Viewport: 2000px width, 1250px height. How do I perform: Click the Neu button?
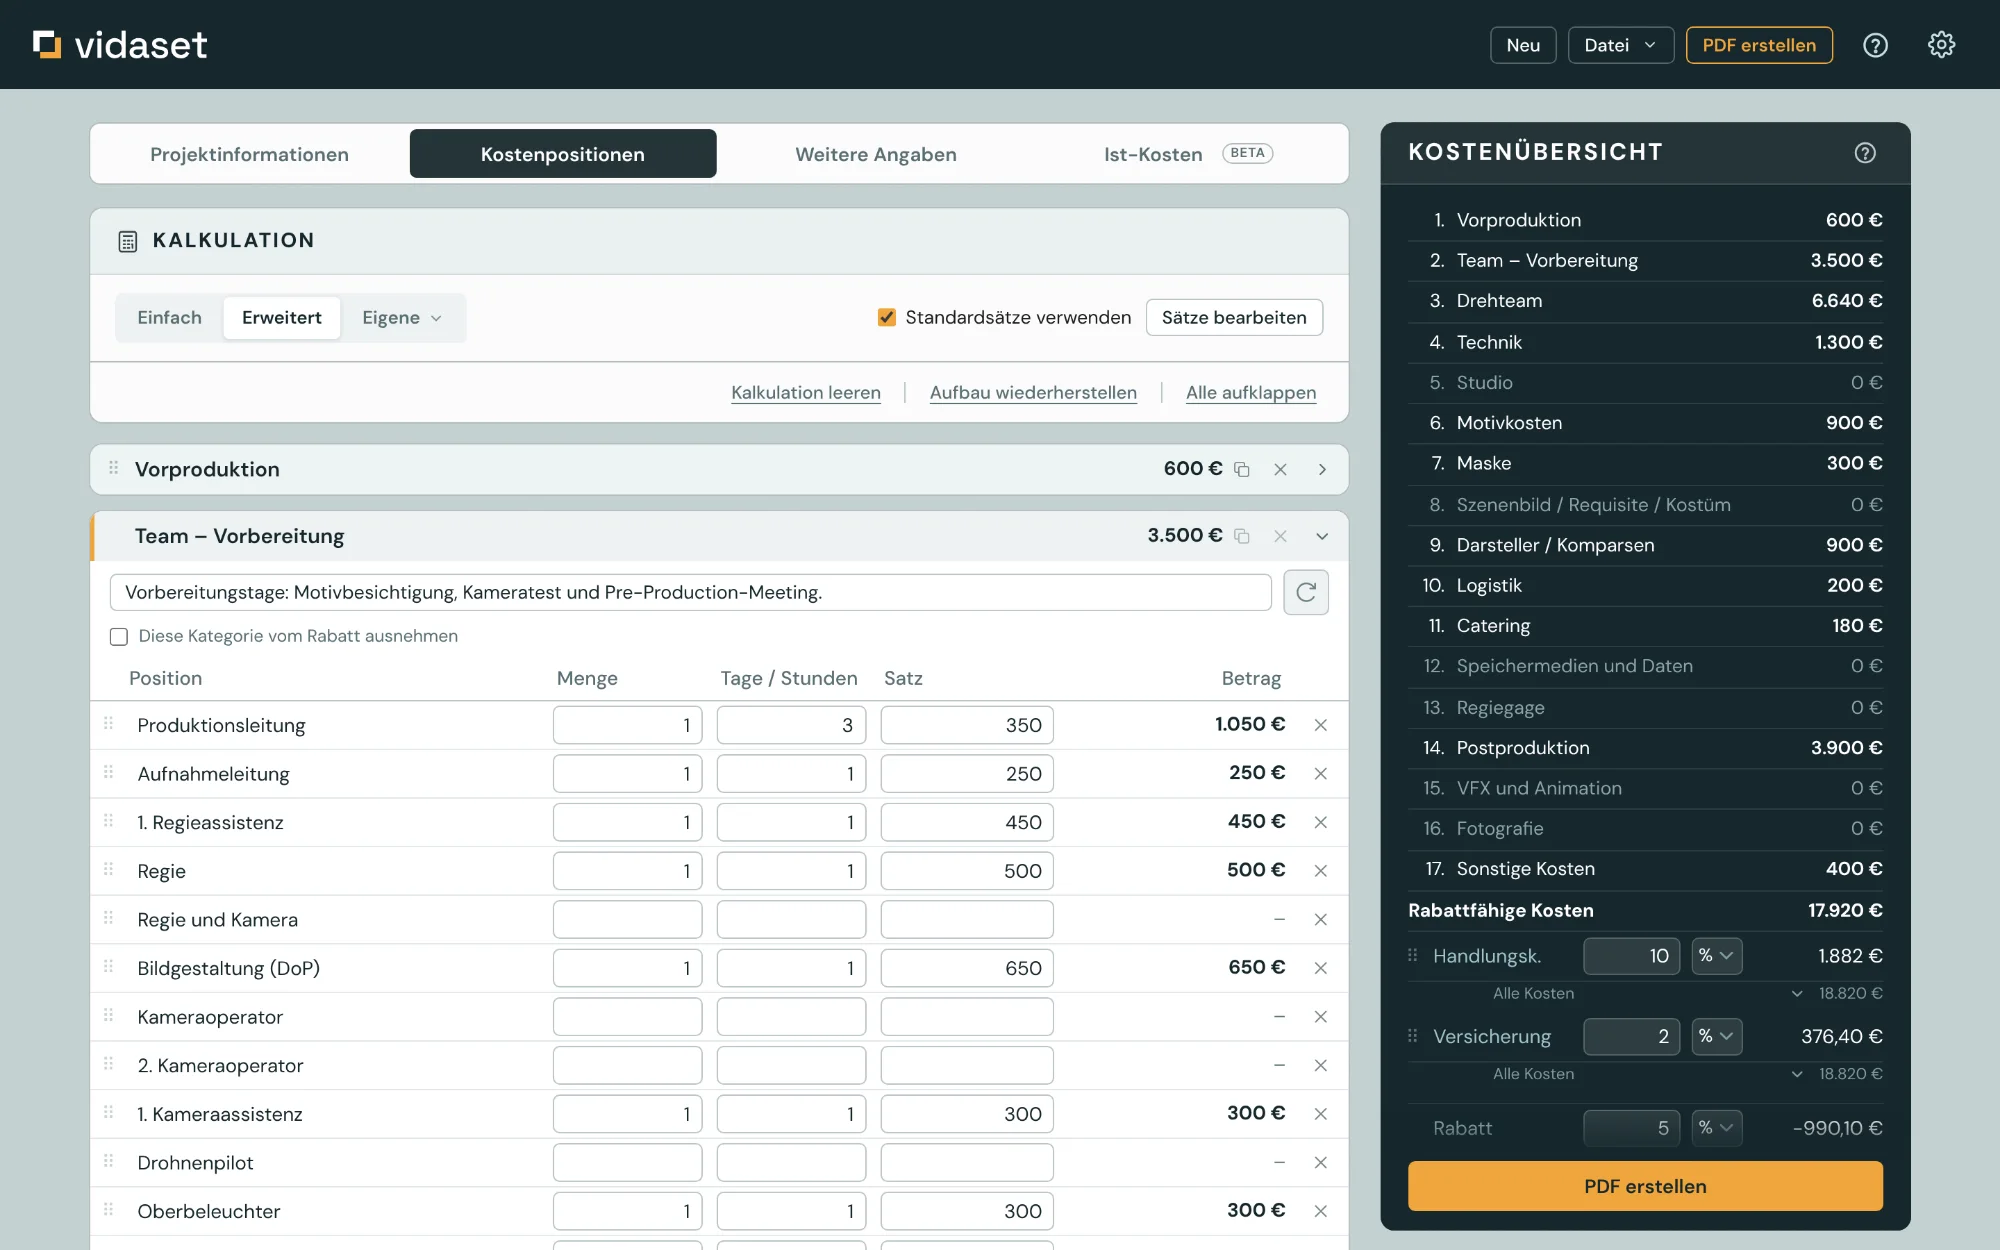coord(1523,45)
